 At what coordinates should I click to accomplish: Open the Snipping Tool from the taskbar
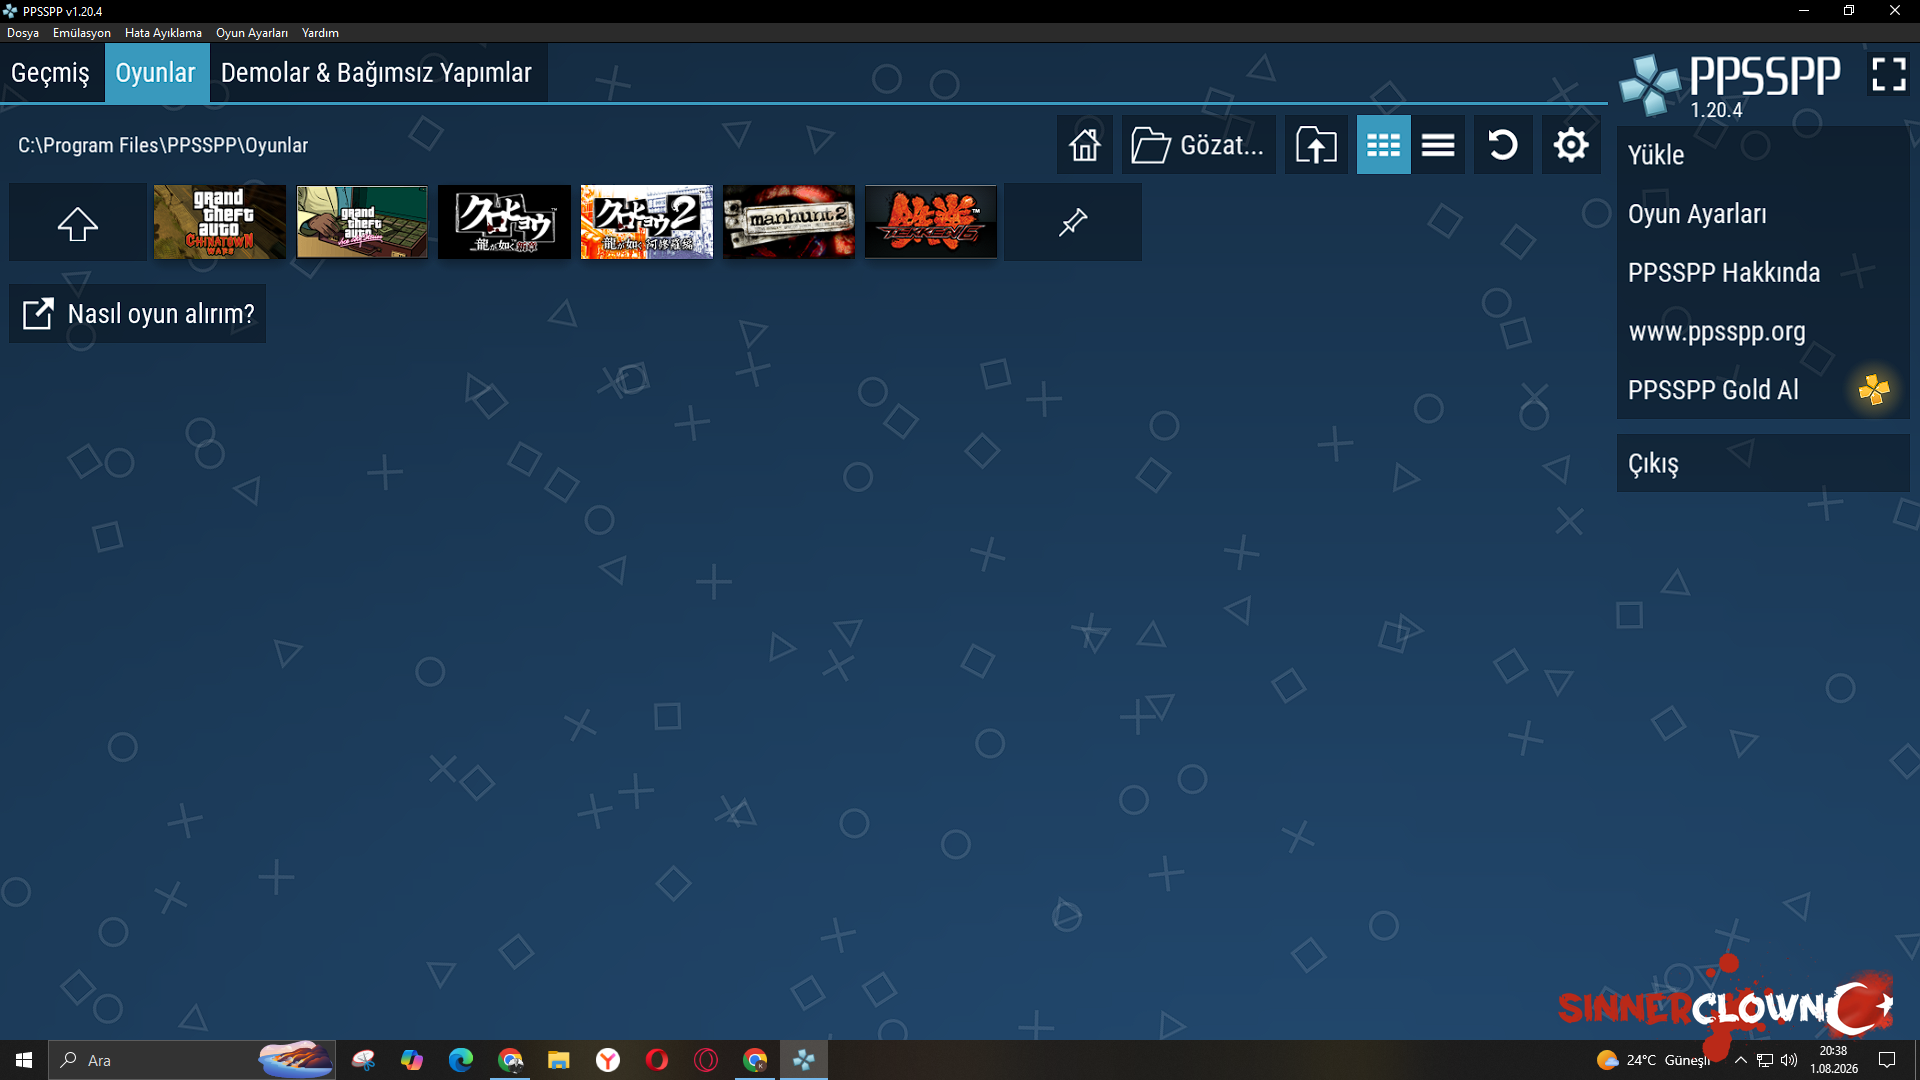(363, 1060)
